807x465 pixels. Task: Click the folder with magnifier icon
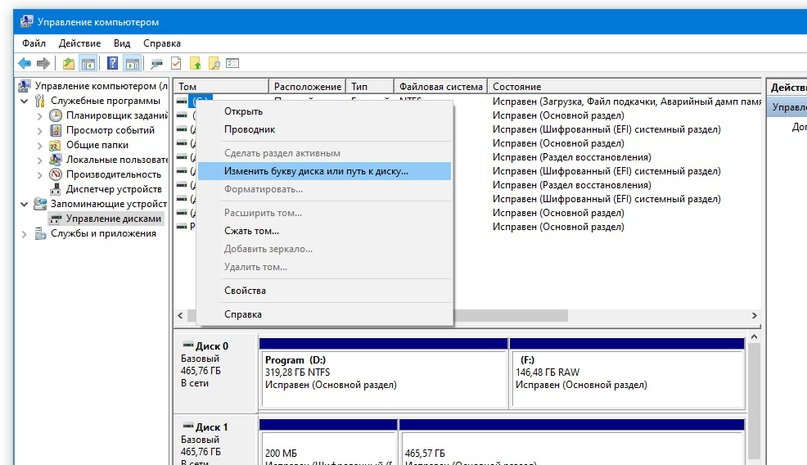coord(214,63)
